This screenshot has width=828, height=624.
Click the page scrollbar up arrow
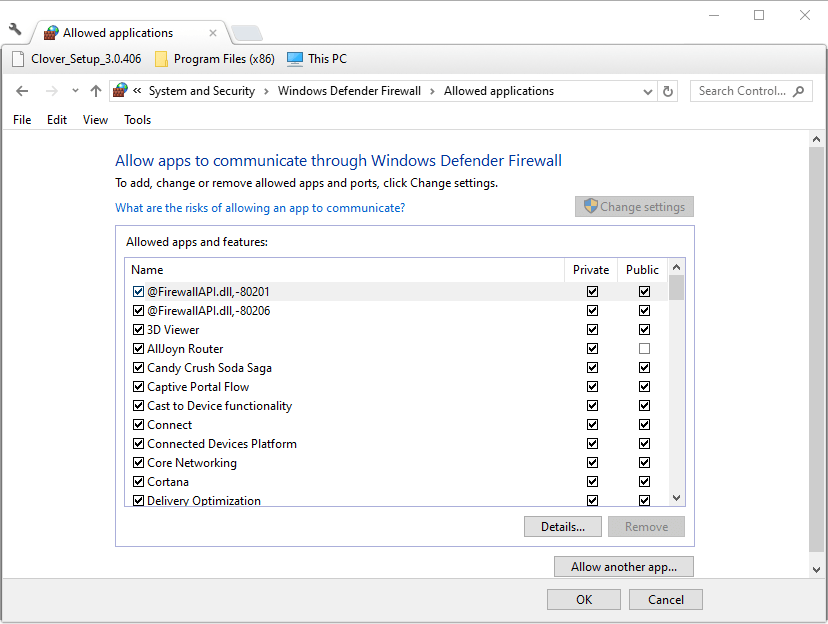pyautogui.click(x=816, y=139)
